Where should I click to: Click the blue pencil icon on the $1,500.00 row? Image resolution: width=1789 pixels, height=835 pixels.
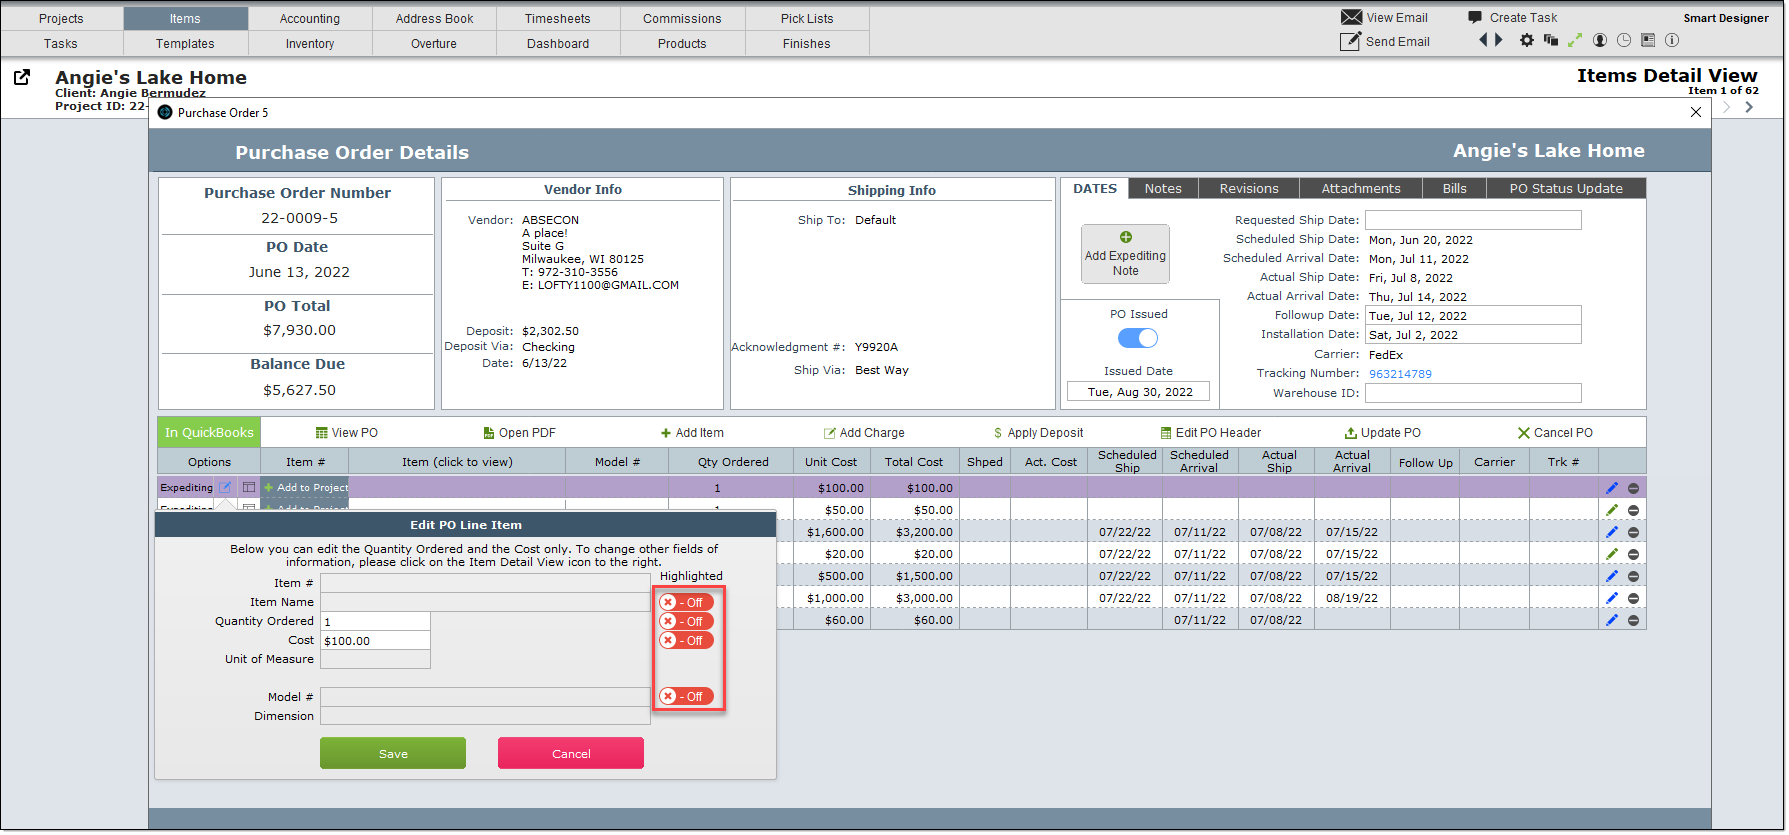coord(1612,576)
